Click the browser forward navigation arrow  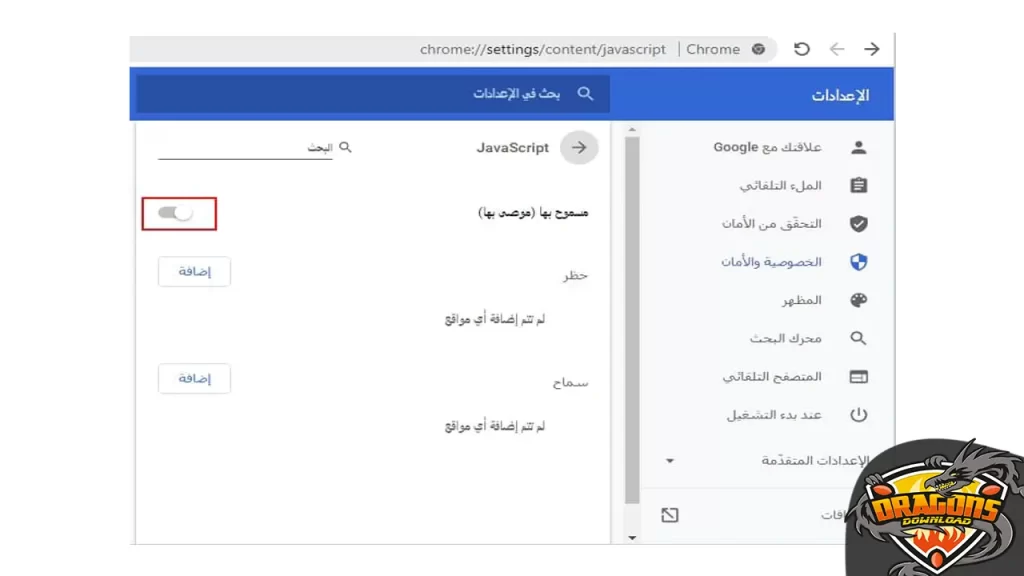pos(871,48)
